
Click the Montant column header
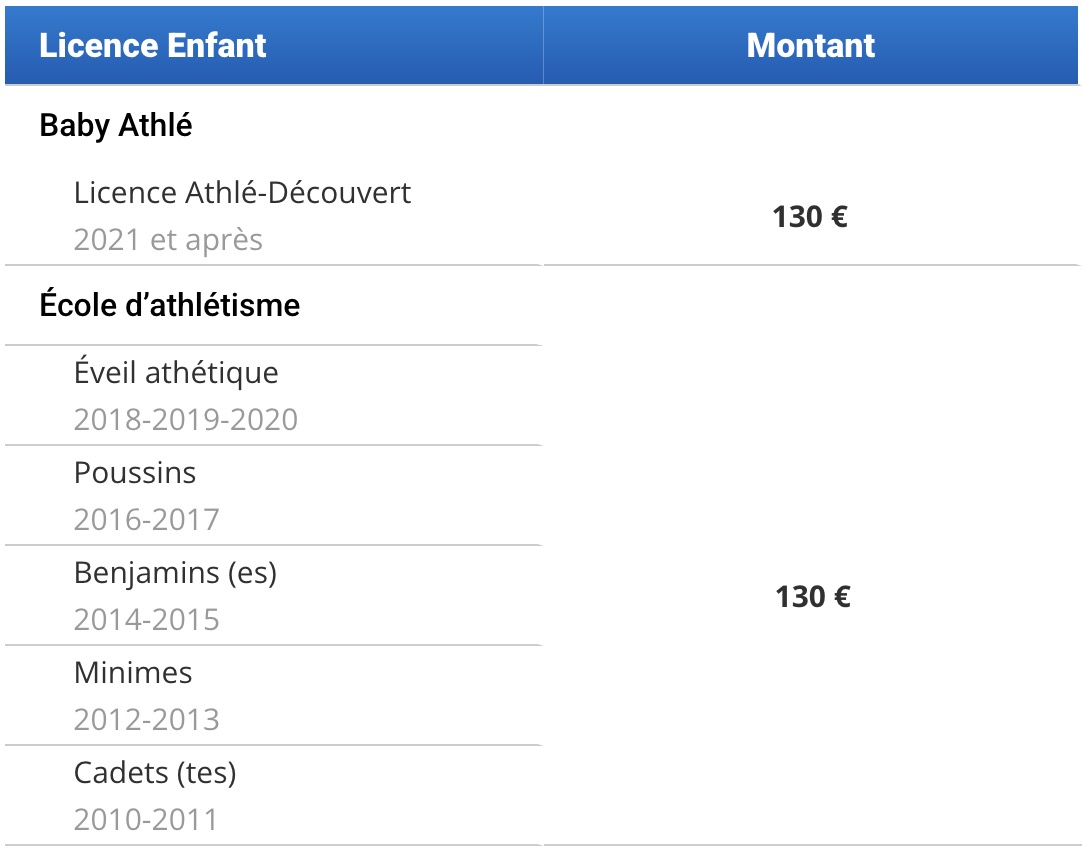point(811,46)
